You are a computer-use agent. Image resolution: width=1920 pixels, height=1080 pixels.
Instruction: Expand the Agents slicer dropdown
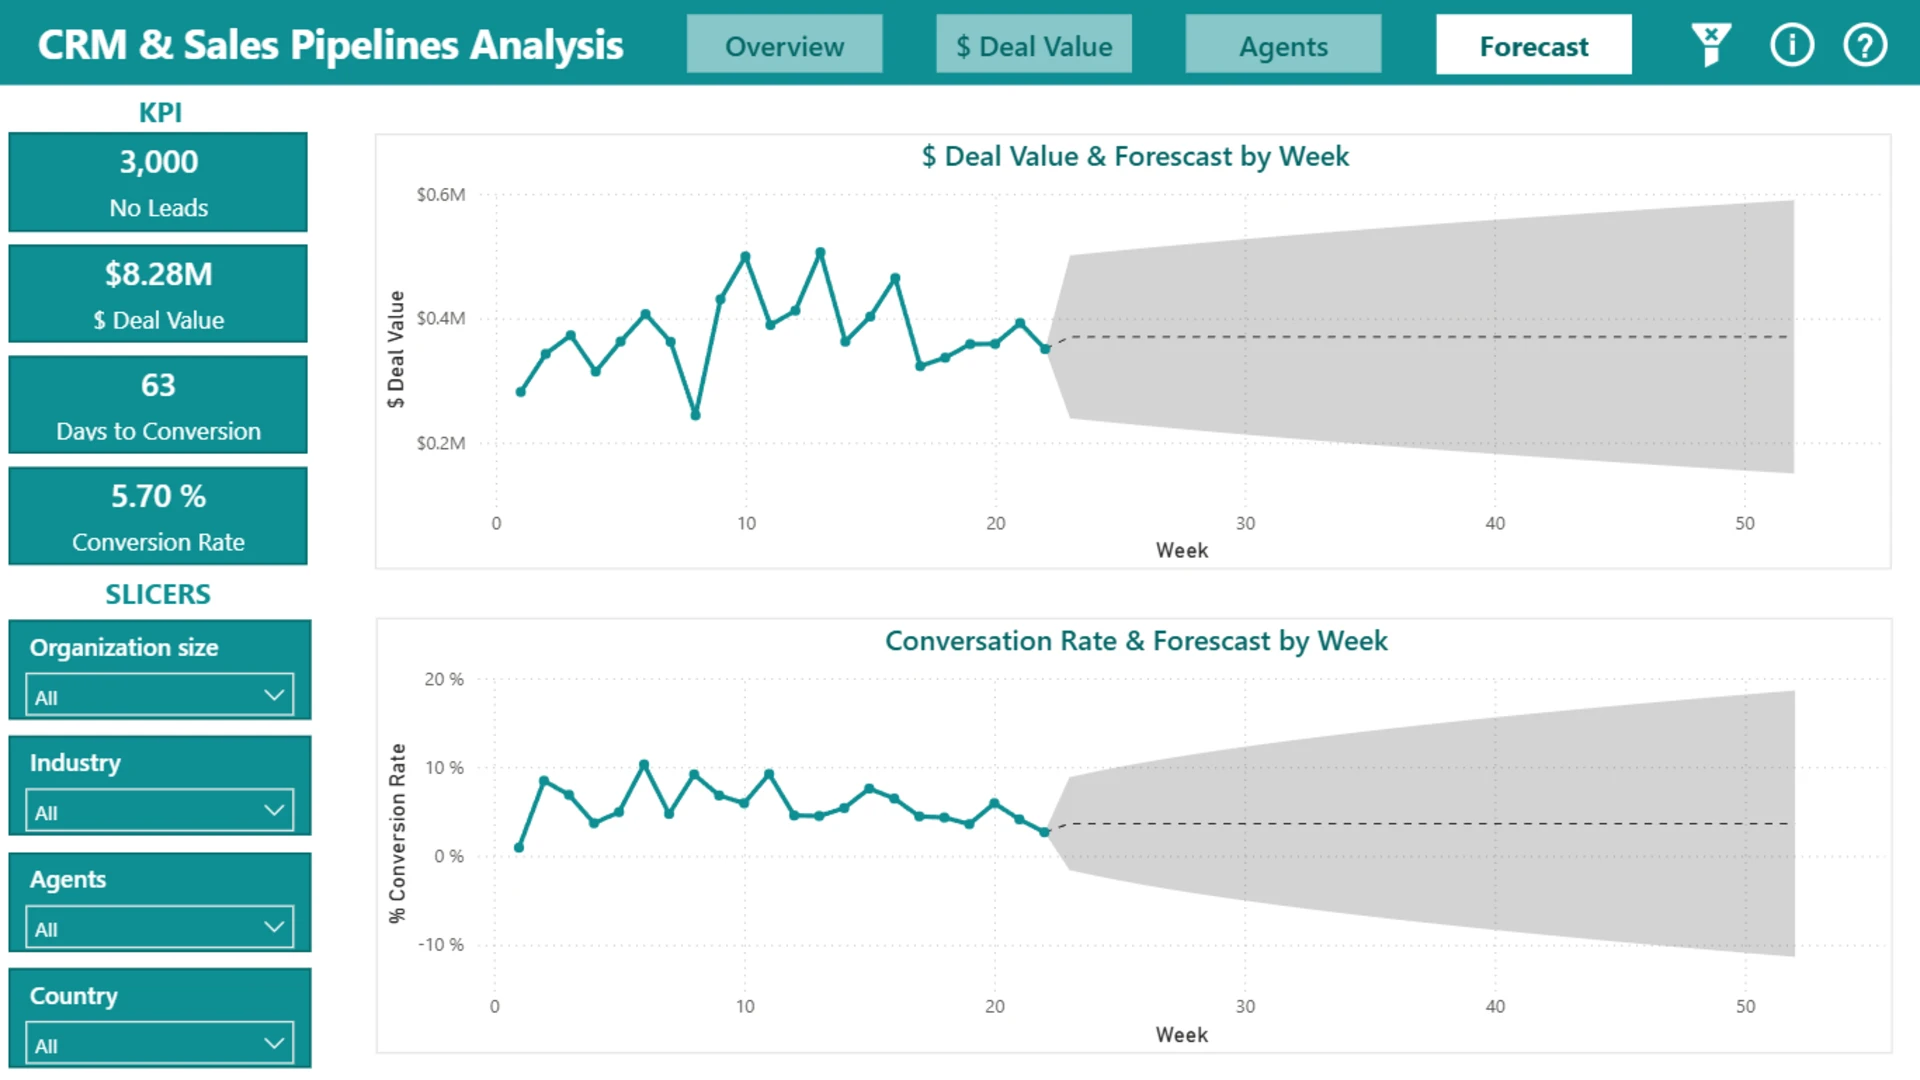pyautogui.click(x=159, y=928)
